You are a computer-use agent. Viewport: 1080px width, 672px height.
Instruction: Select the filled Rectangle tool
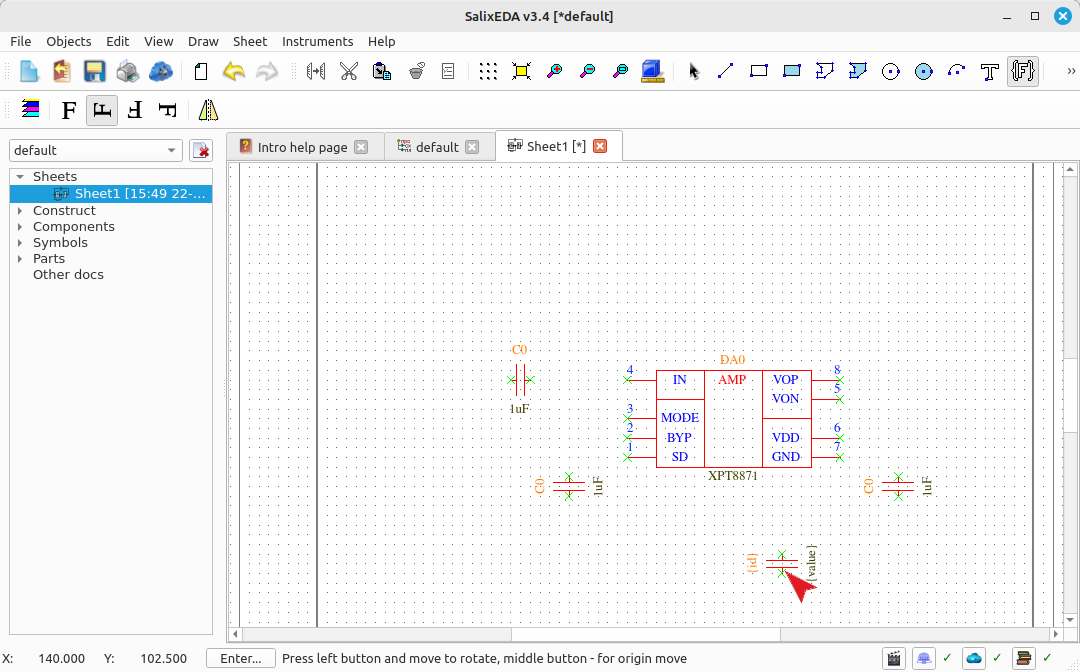click(791, 71)
